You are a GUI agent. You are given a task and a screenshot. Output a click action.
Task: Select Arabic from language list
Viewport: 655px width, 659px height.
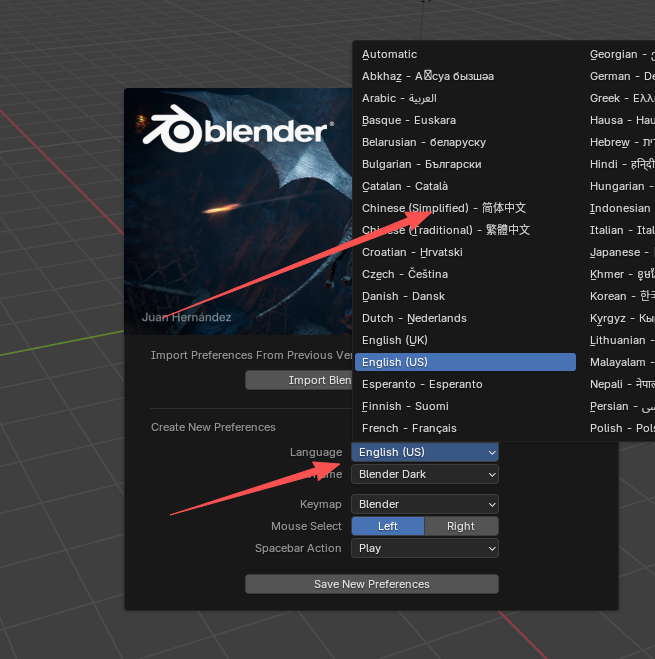[465, 98]
